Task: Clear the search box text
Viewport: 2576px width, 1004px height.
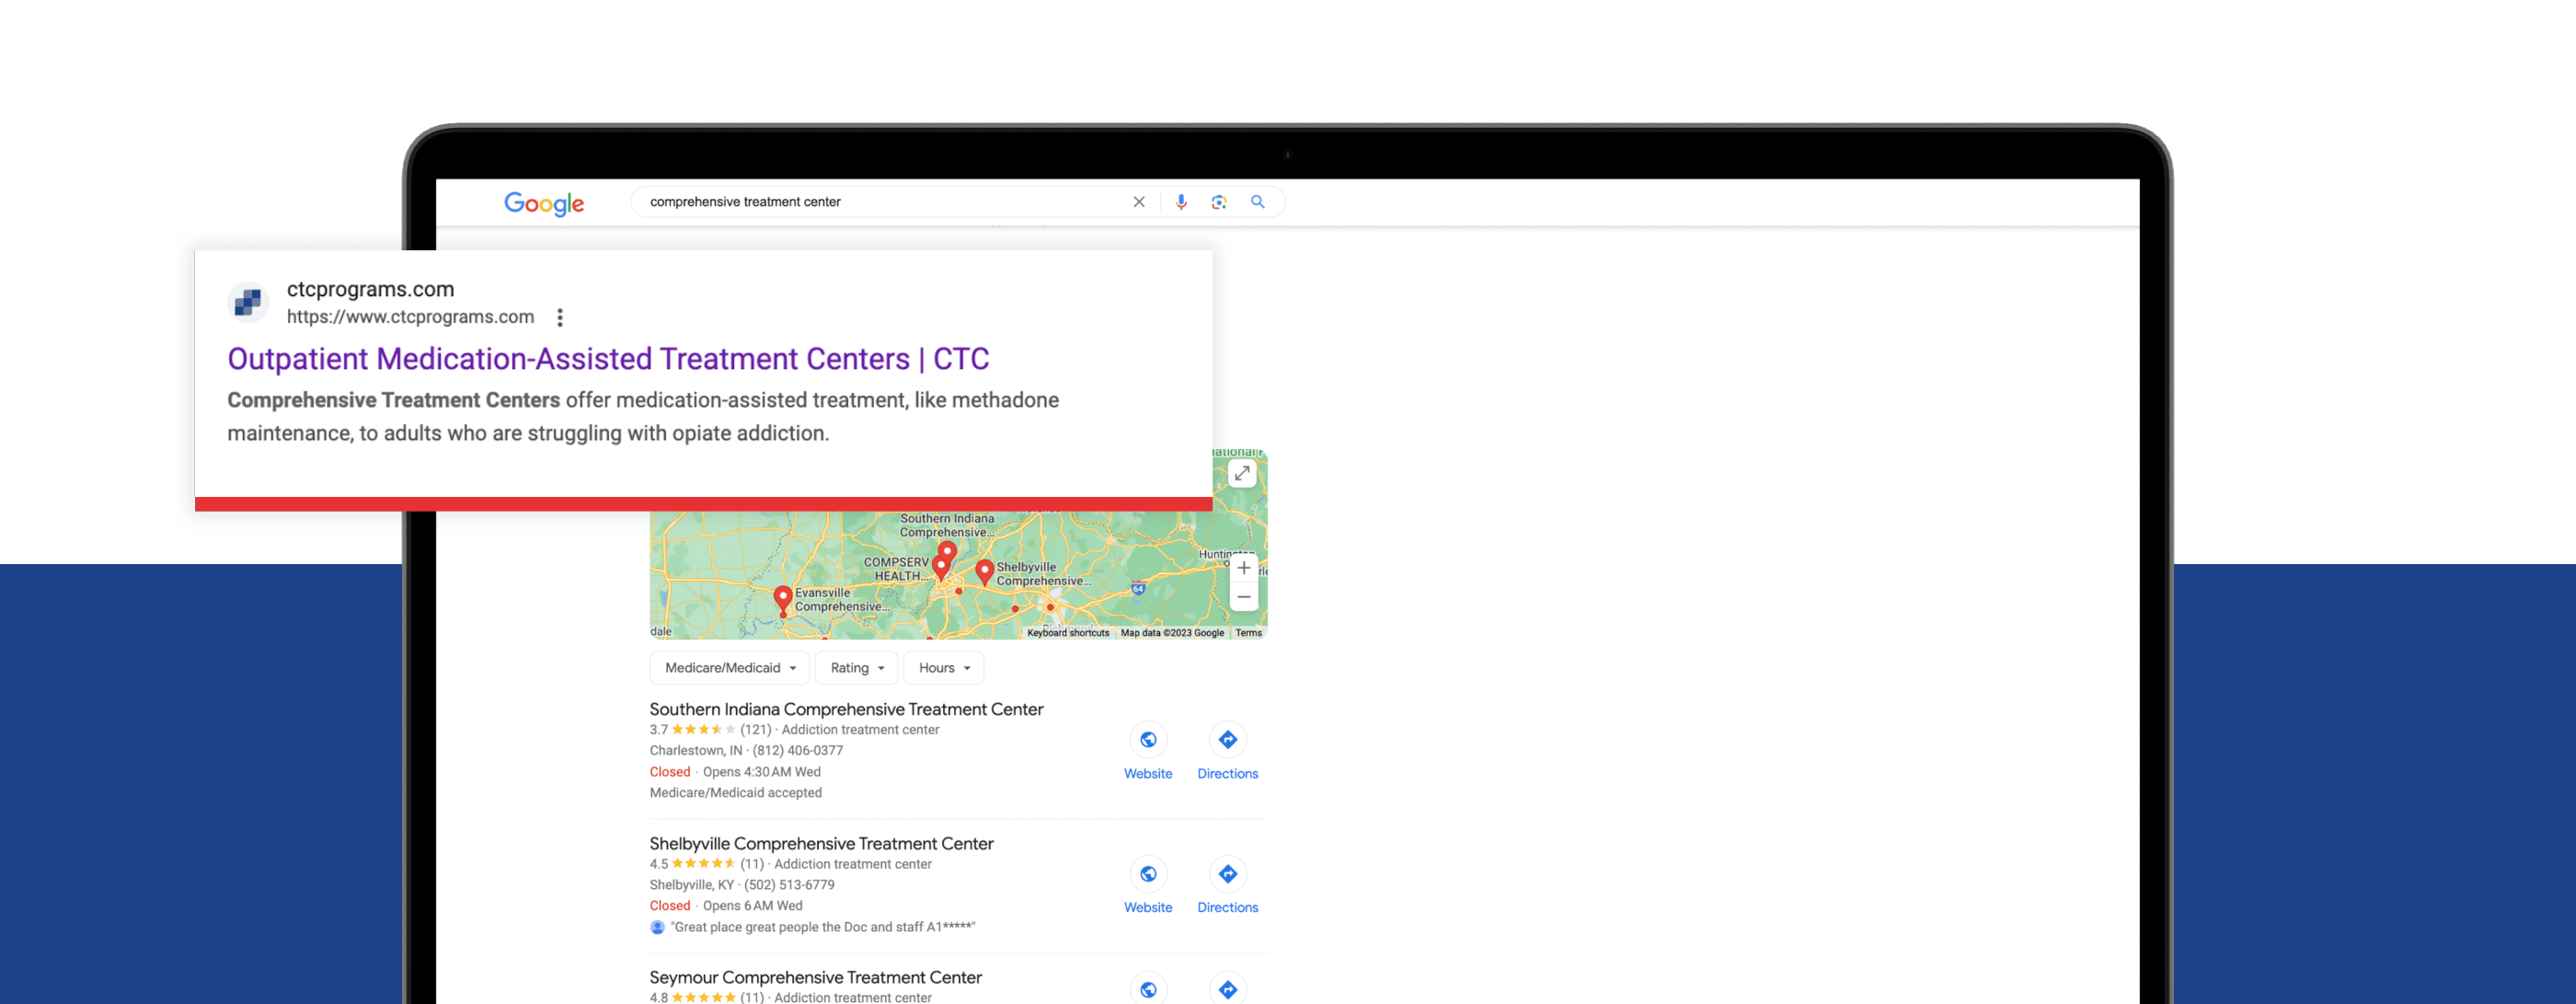Action: (x=1138, y=202)
